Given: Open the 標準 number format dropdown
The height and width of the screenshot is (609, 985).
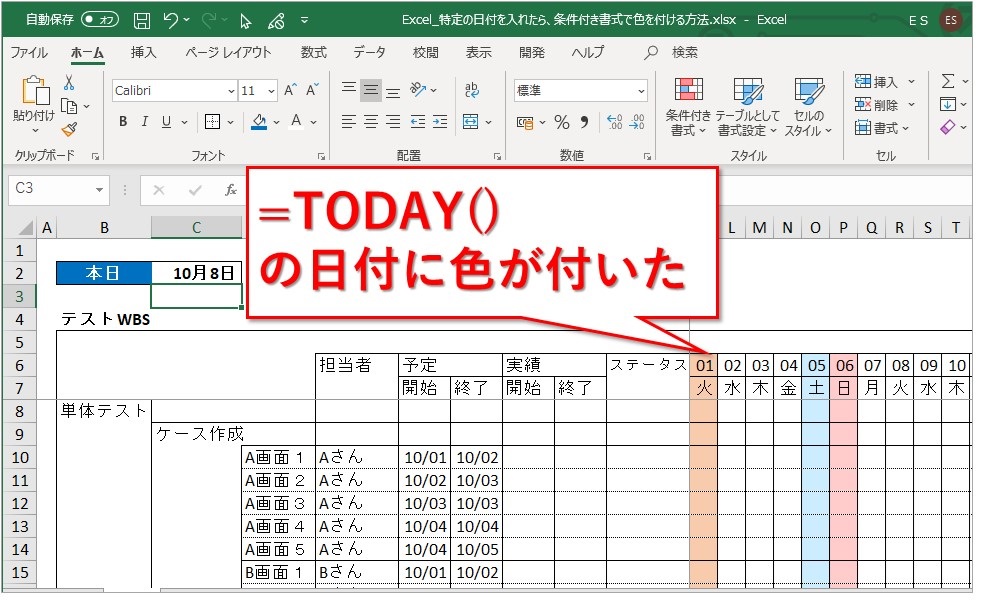Looking at the screenshot, I should 641,90.
